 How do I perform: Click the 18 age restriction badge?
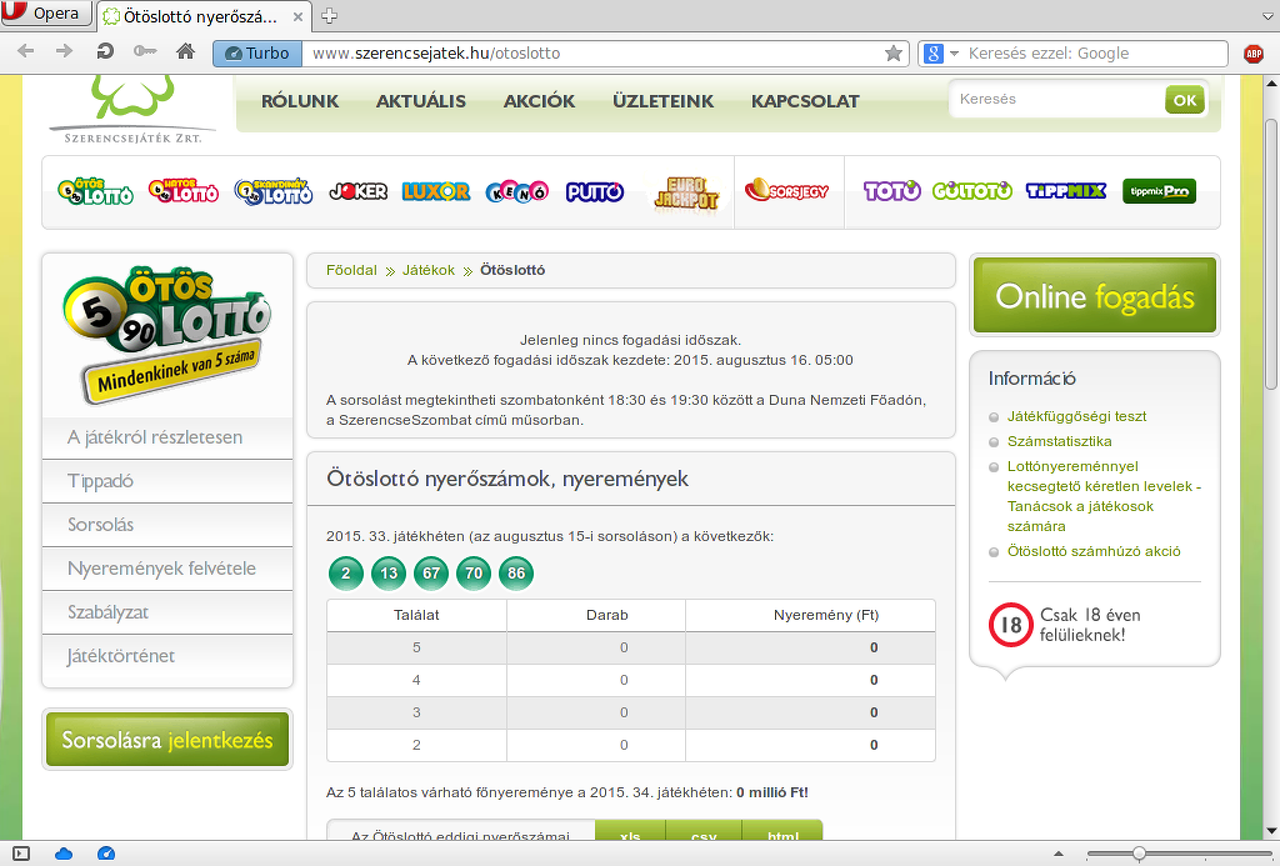(x=1011, y=625)
